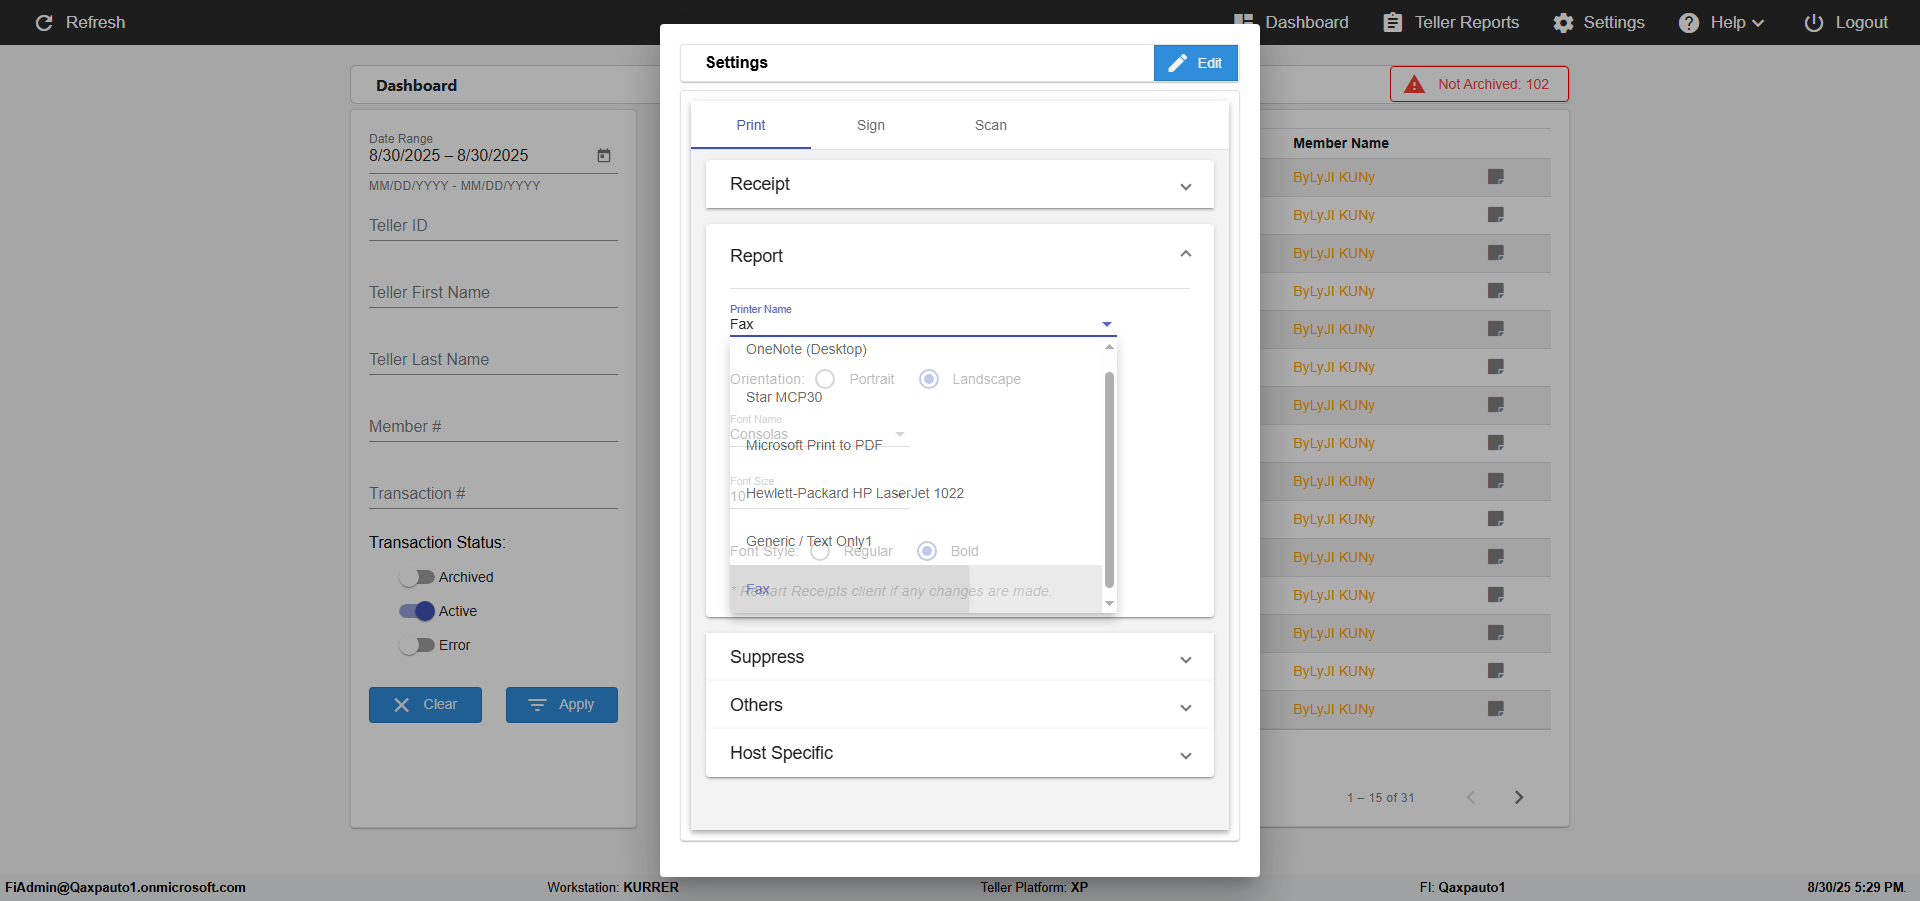Click the filter icon on Apply button
This screenshot has width=1920, height=901.
(537, 705)
